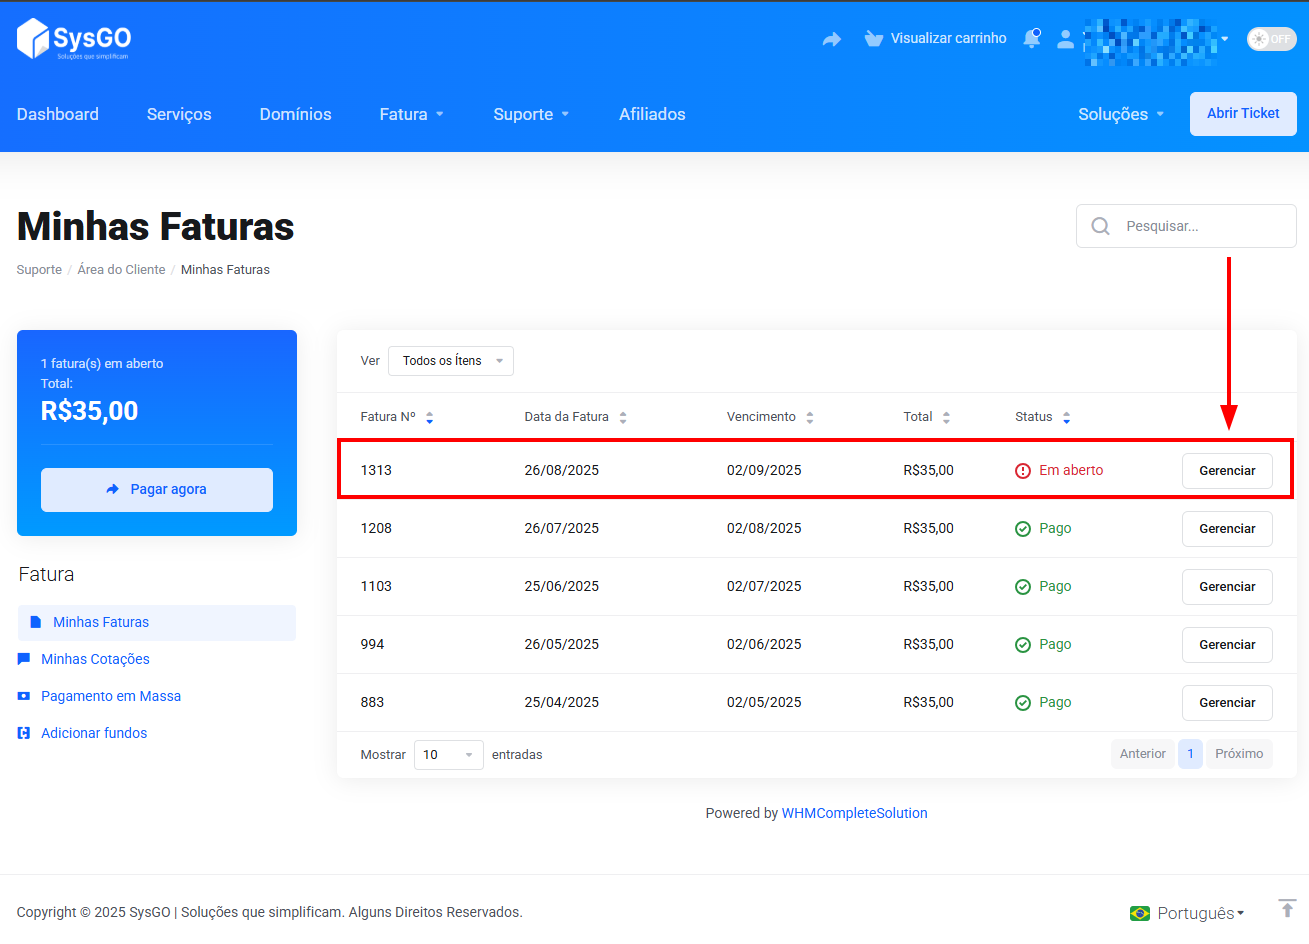
Task: Sort by Fatura Nº column arrows
Action: point(429,418)
